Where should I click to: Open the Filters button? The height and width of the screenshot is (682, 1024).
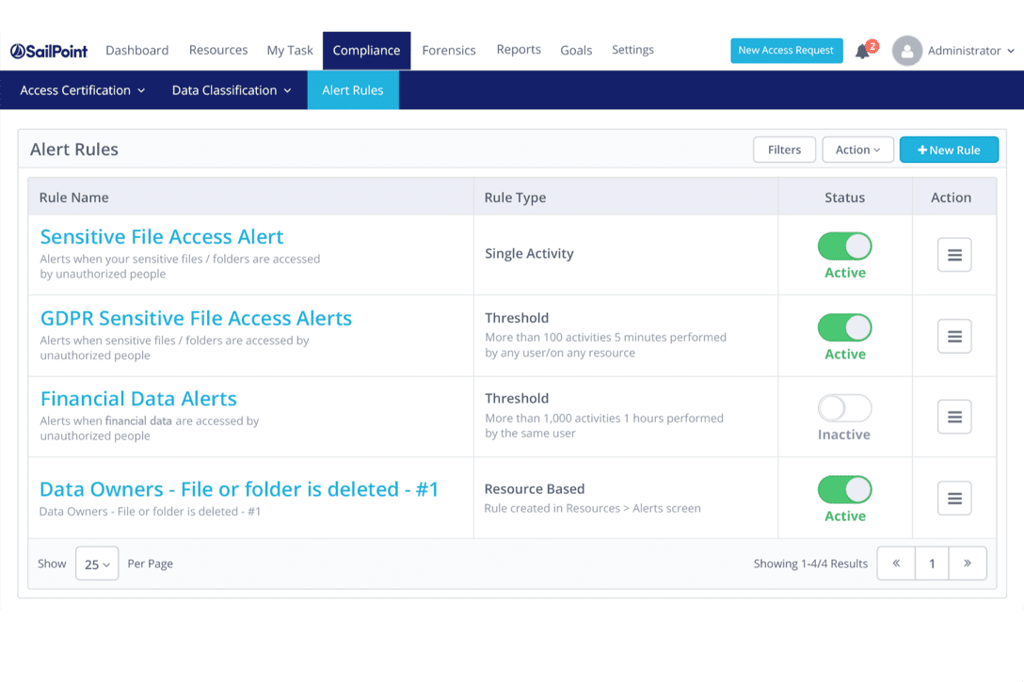click(784, 150)
